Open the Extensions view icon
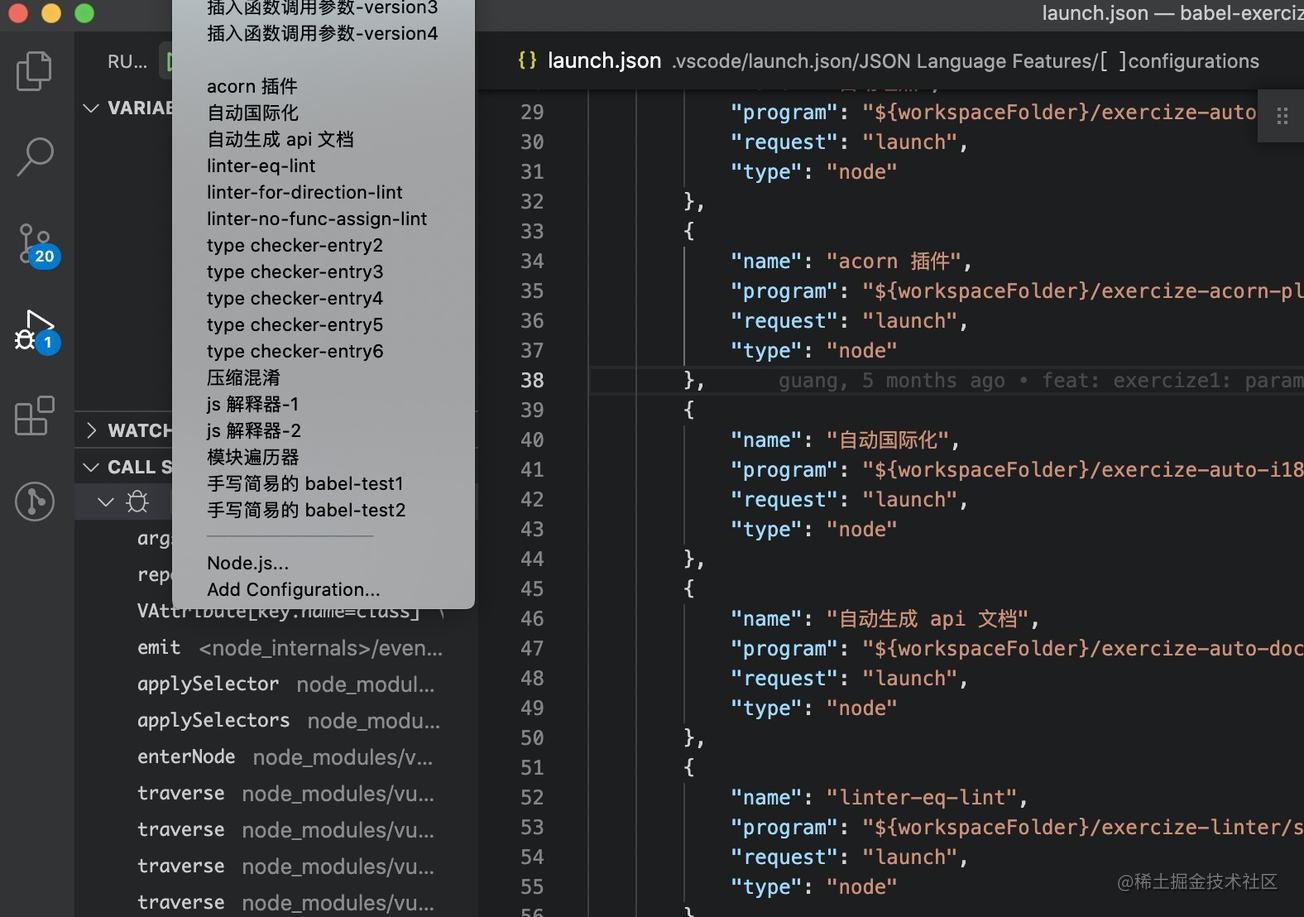Image resolution: width=1304 pixels, height=917 pixels. (35, 416)
